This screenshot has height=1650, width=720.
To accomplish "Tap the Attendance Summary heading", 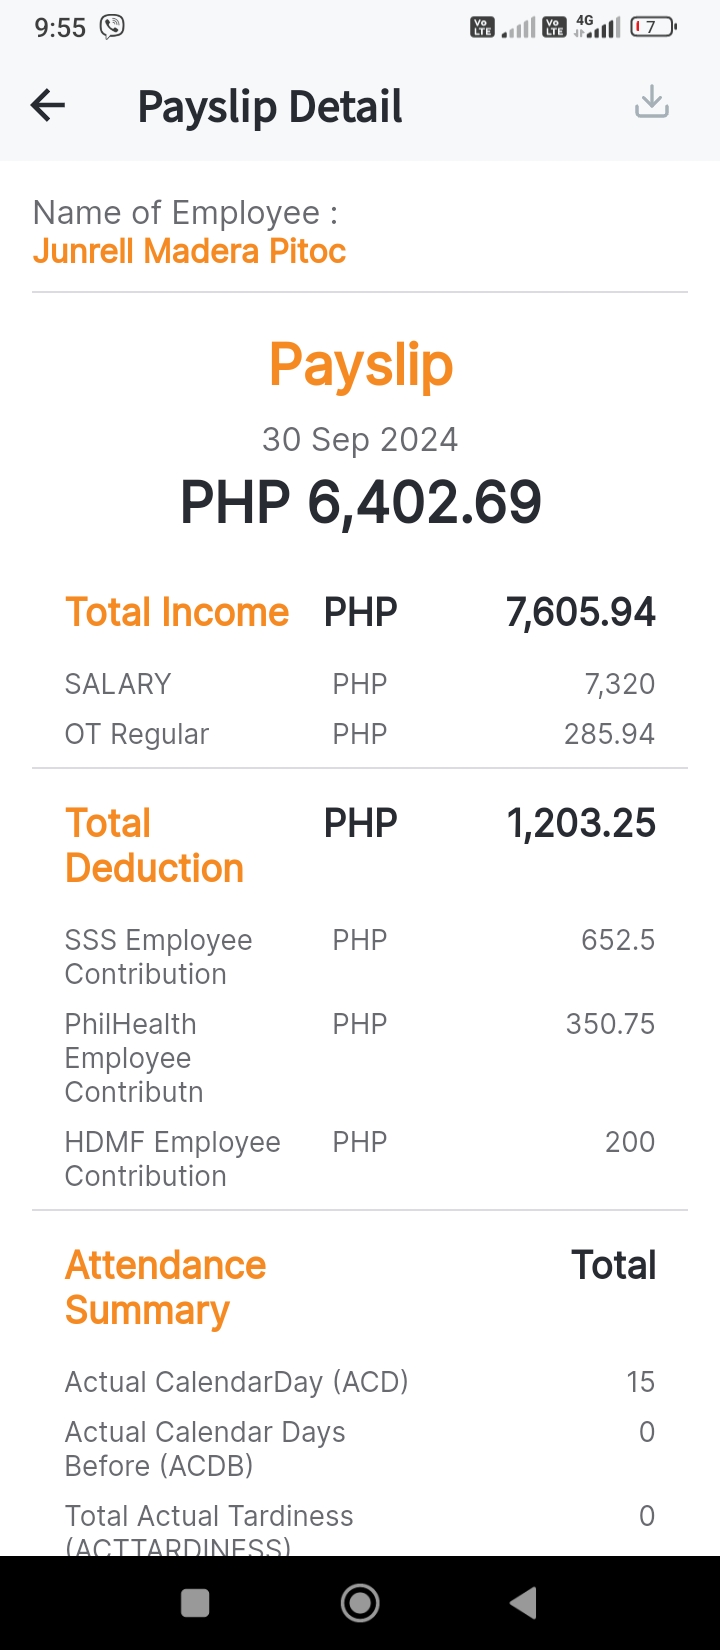I will point(165,1287).
